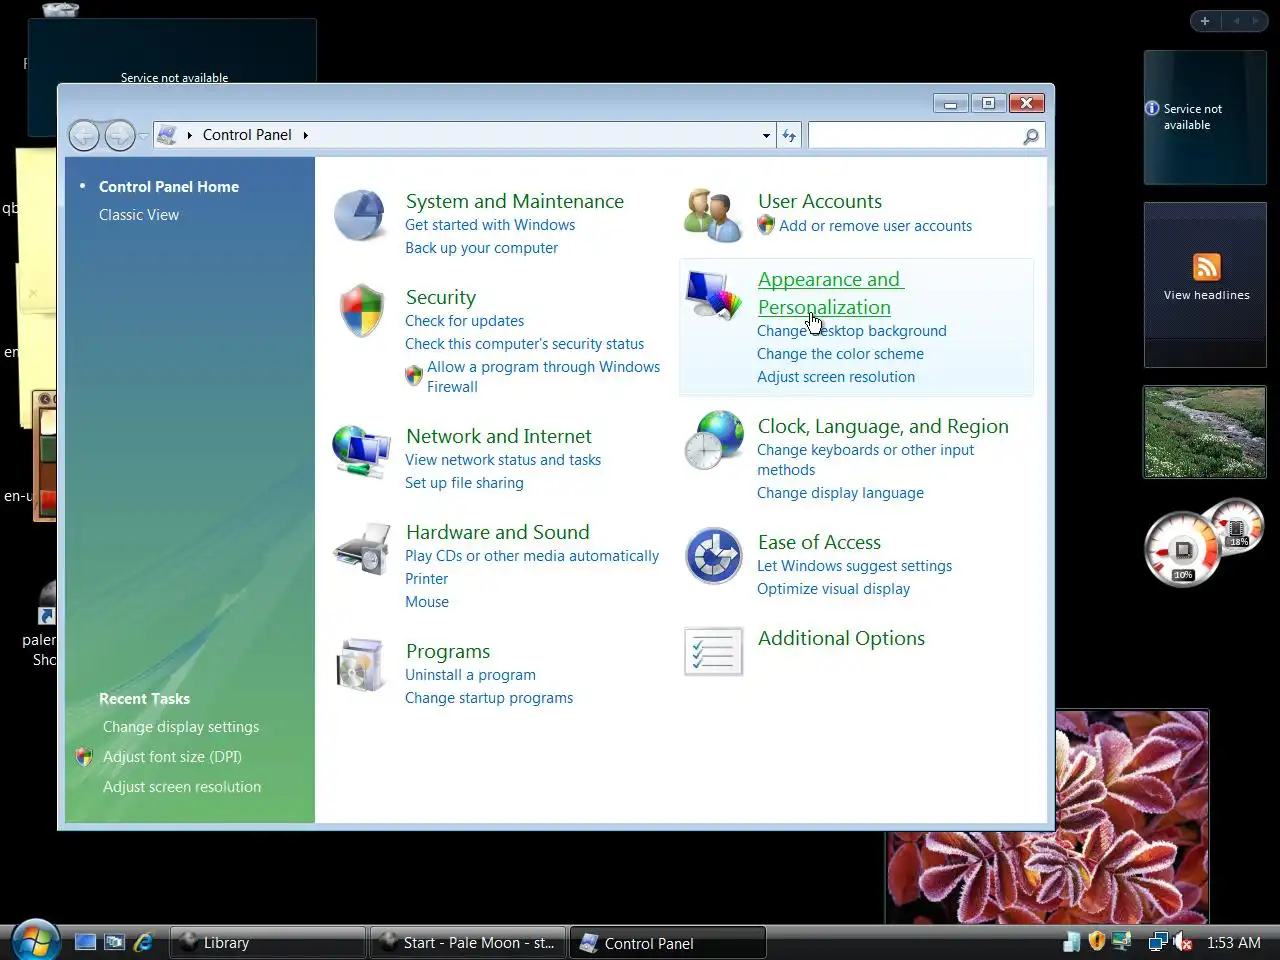1280x960 pixels.
Task: Select the Control Panel taskbar button
Action: (668, 943)
